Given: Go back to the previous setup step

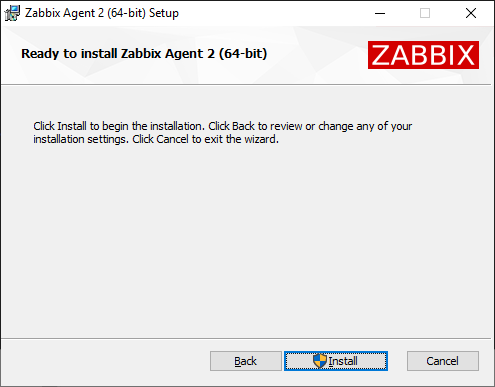Looking at the screenshot, I should click(x=246, y=361).
